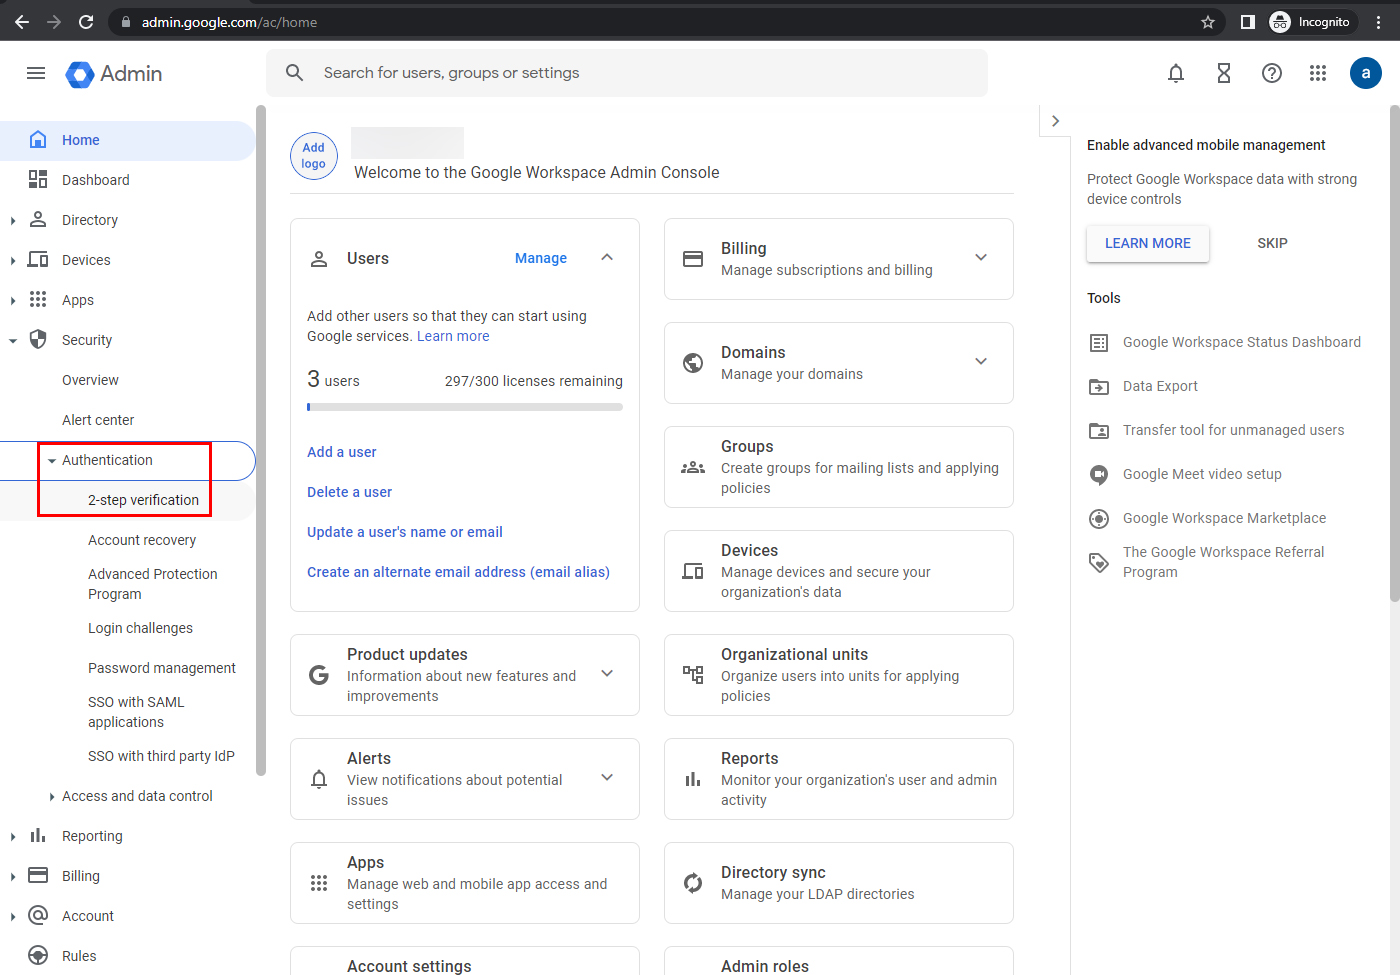1400x975 pixels.
Task: Expand the Domains card dropdown arrow
Action: point(981,362)
